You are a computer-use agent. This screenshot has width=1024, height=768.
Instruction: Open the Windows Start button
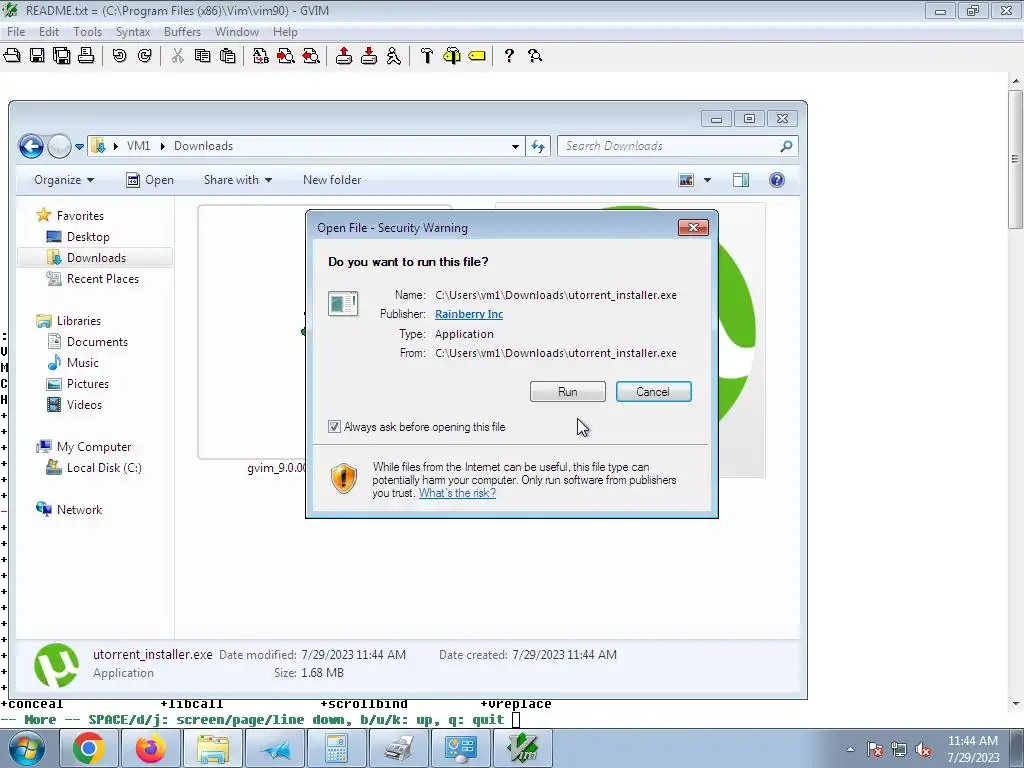26,748
